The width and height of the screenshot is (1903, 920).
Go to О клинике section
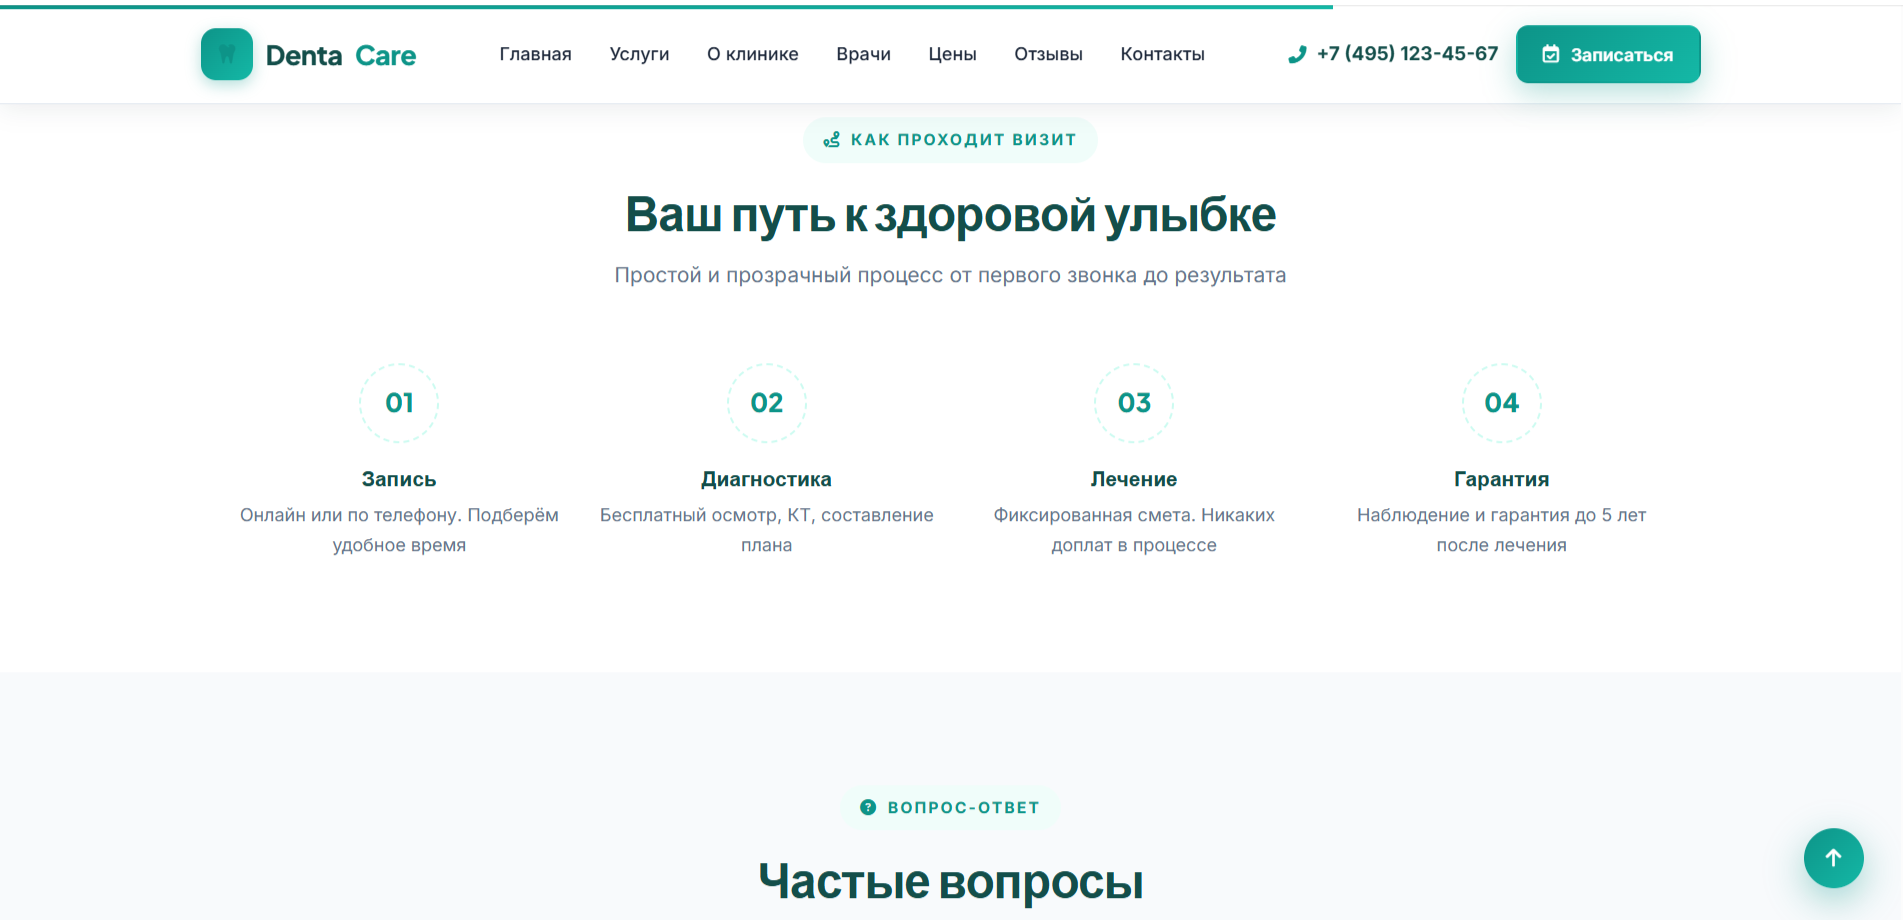point(753,54)
